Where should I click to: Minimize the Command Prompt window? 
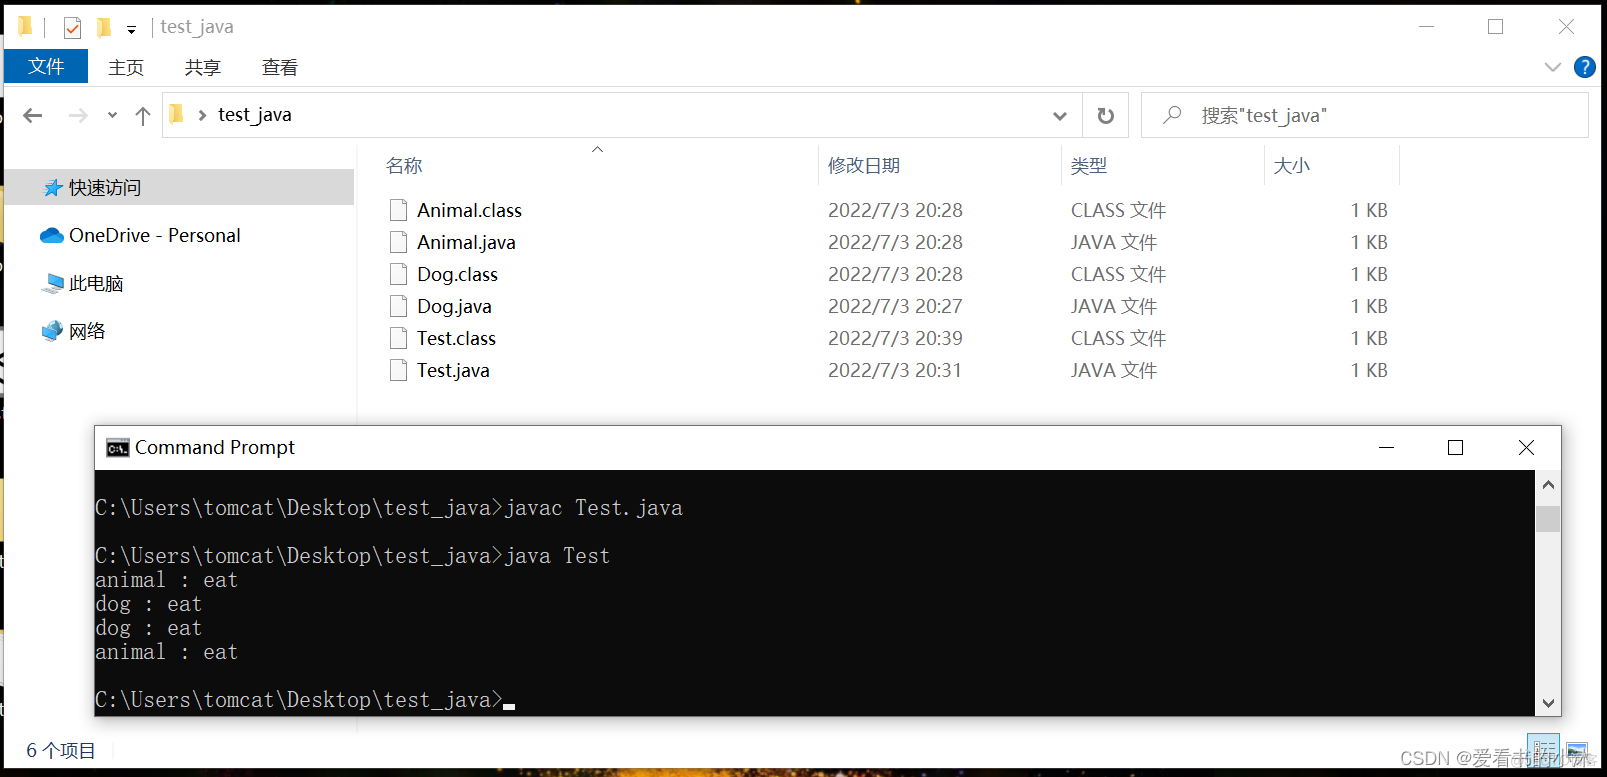tap(1386, 448)
